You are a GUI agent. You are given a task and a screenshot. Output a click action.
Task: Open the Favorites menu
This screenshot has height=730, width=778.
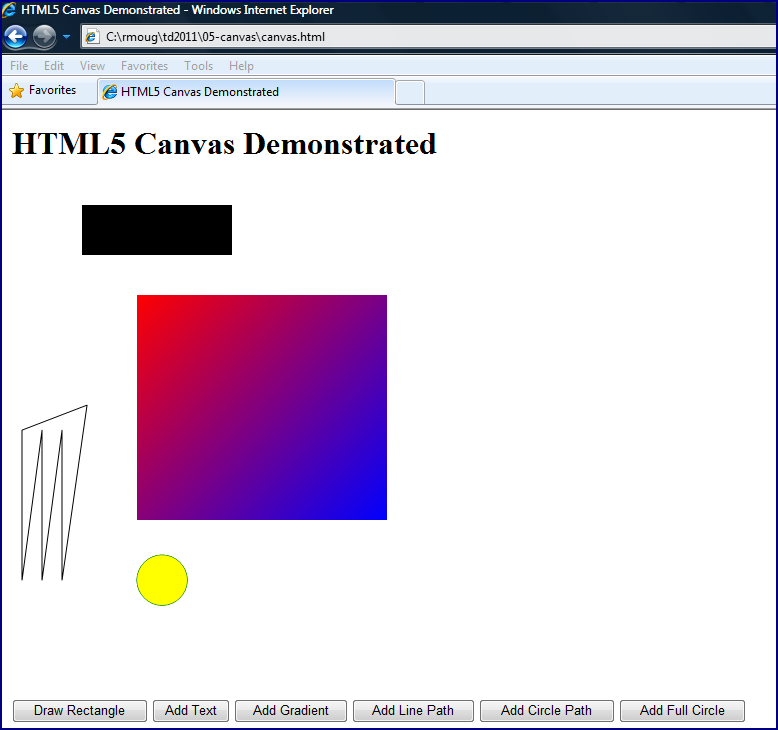coord(144,66)
